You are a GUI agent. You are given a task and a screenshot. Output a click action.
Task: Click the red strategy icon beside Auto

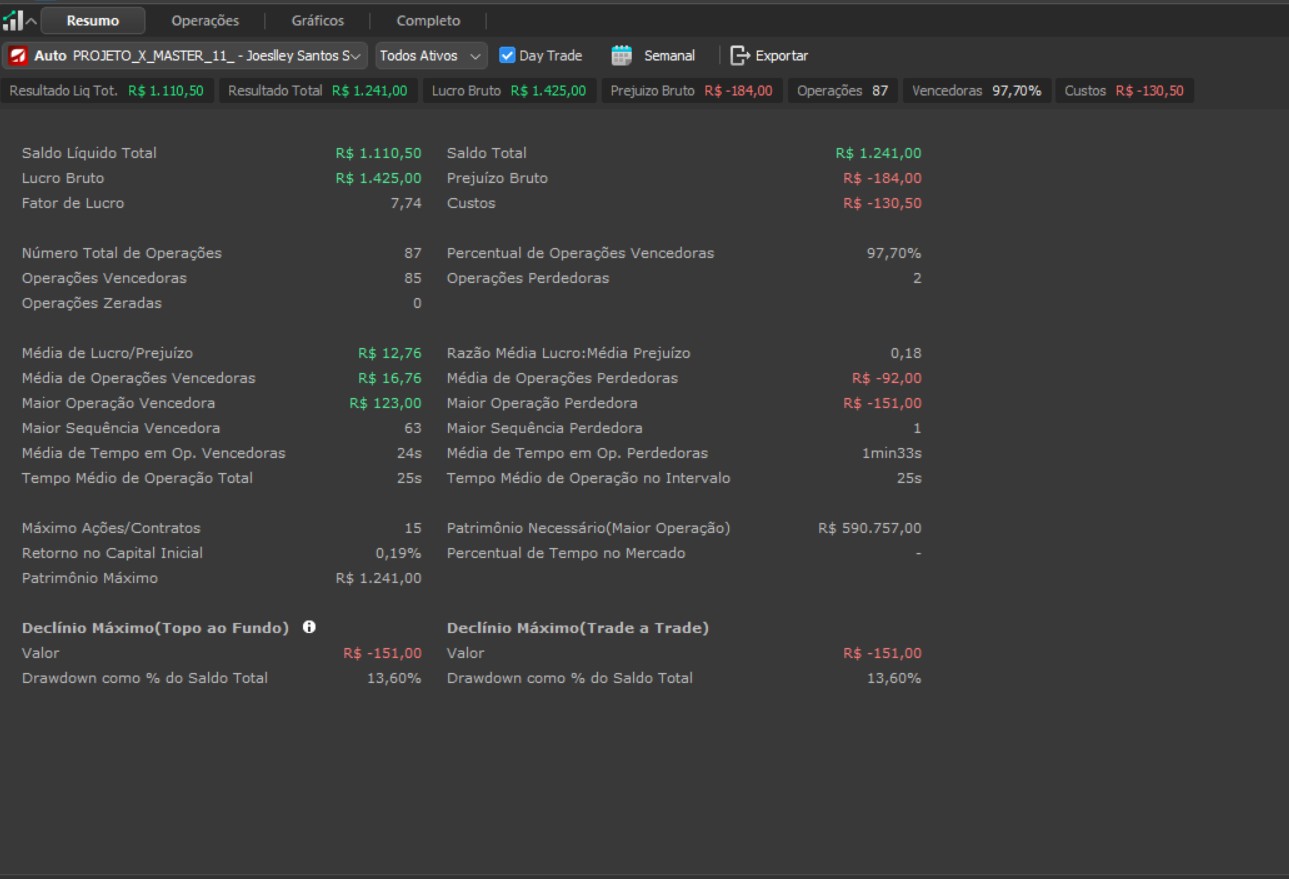tap(18, 56)
